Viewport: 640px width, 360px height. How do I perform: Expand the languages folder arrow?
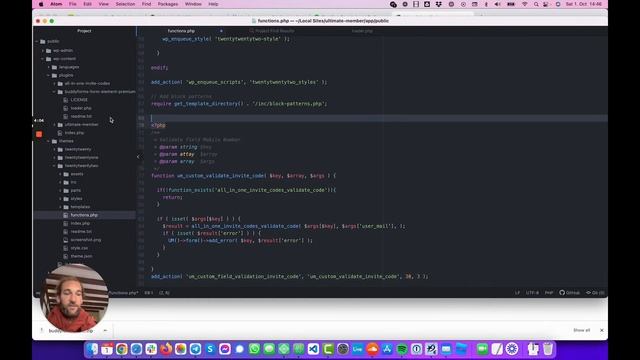(x=49, y=67)
